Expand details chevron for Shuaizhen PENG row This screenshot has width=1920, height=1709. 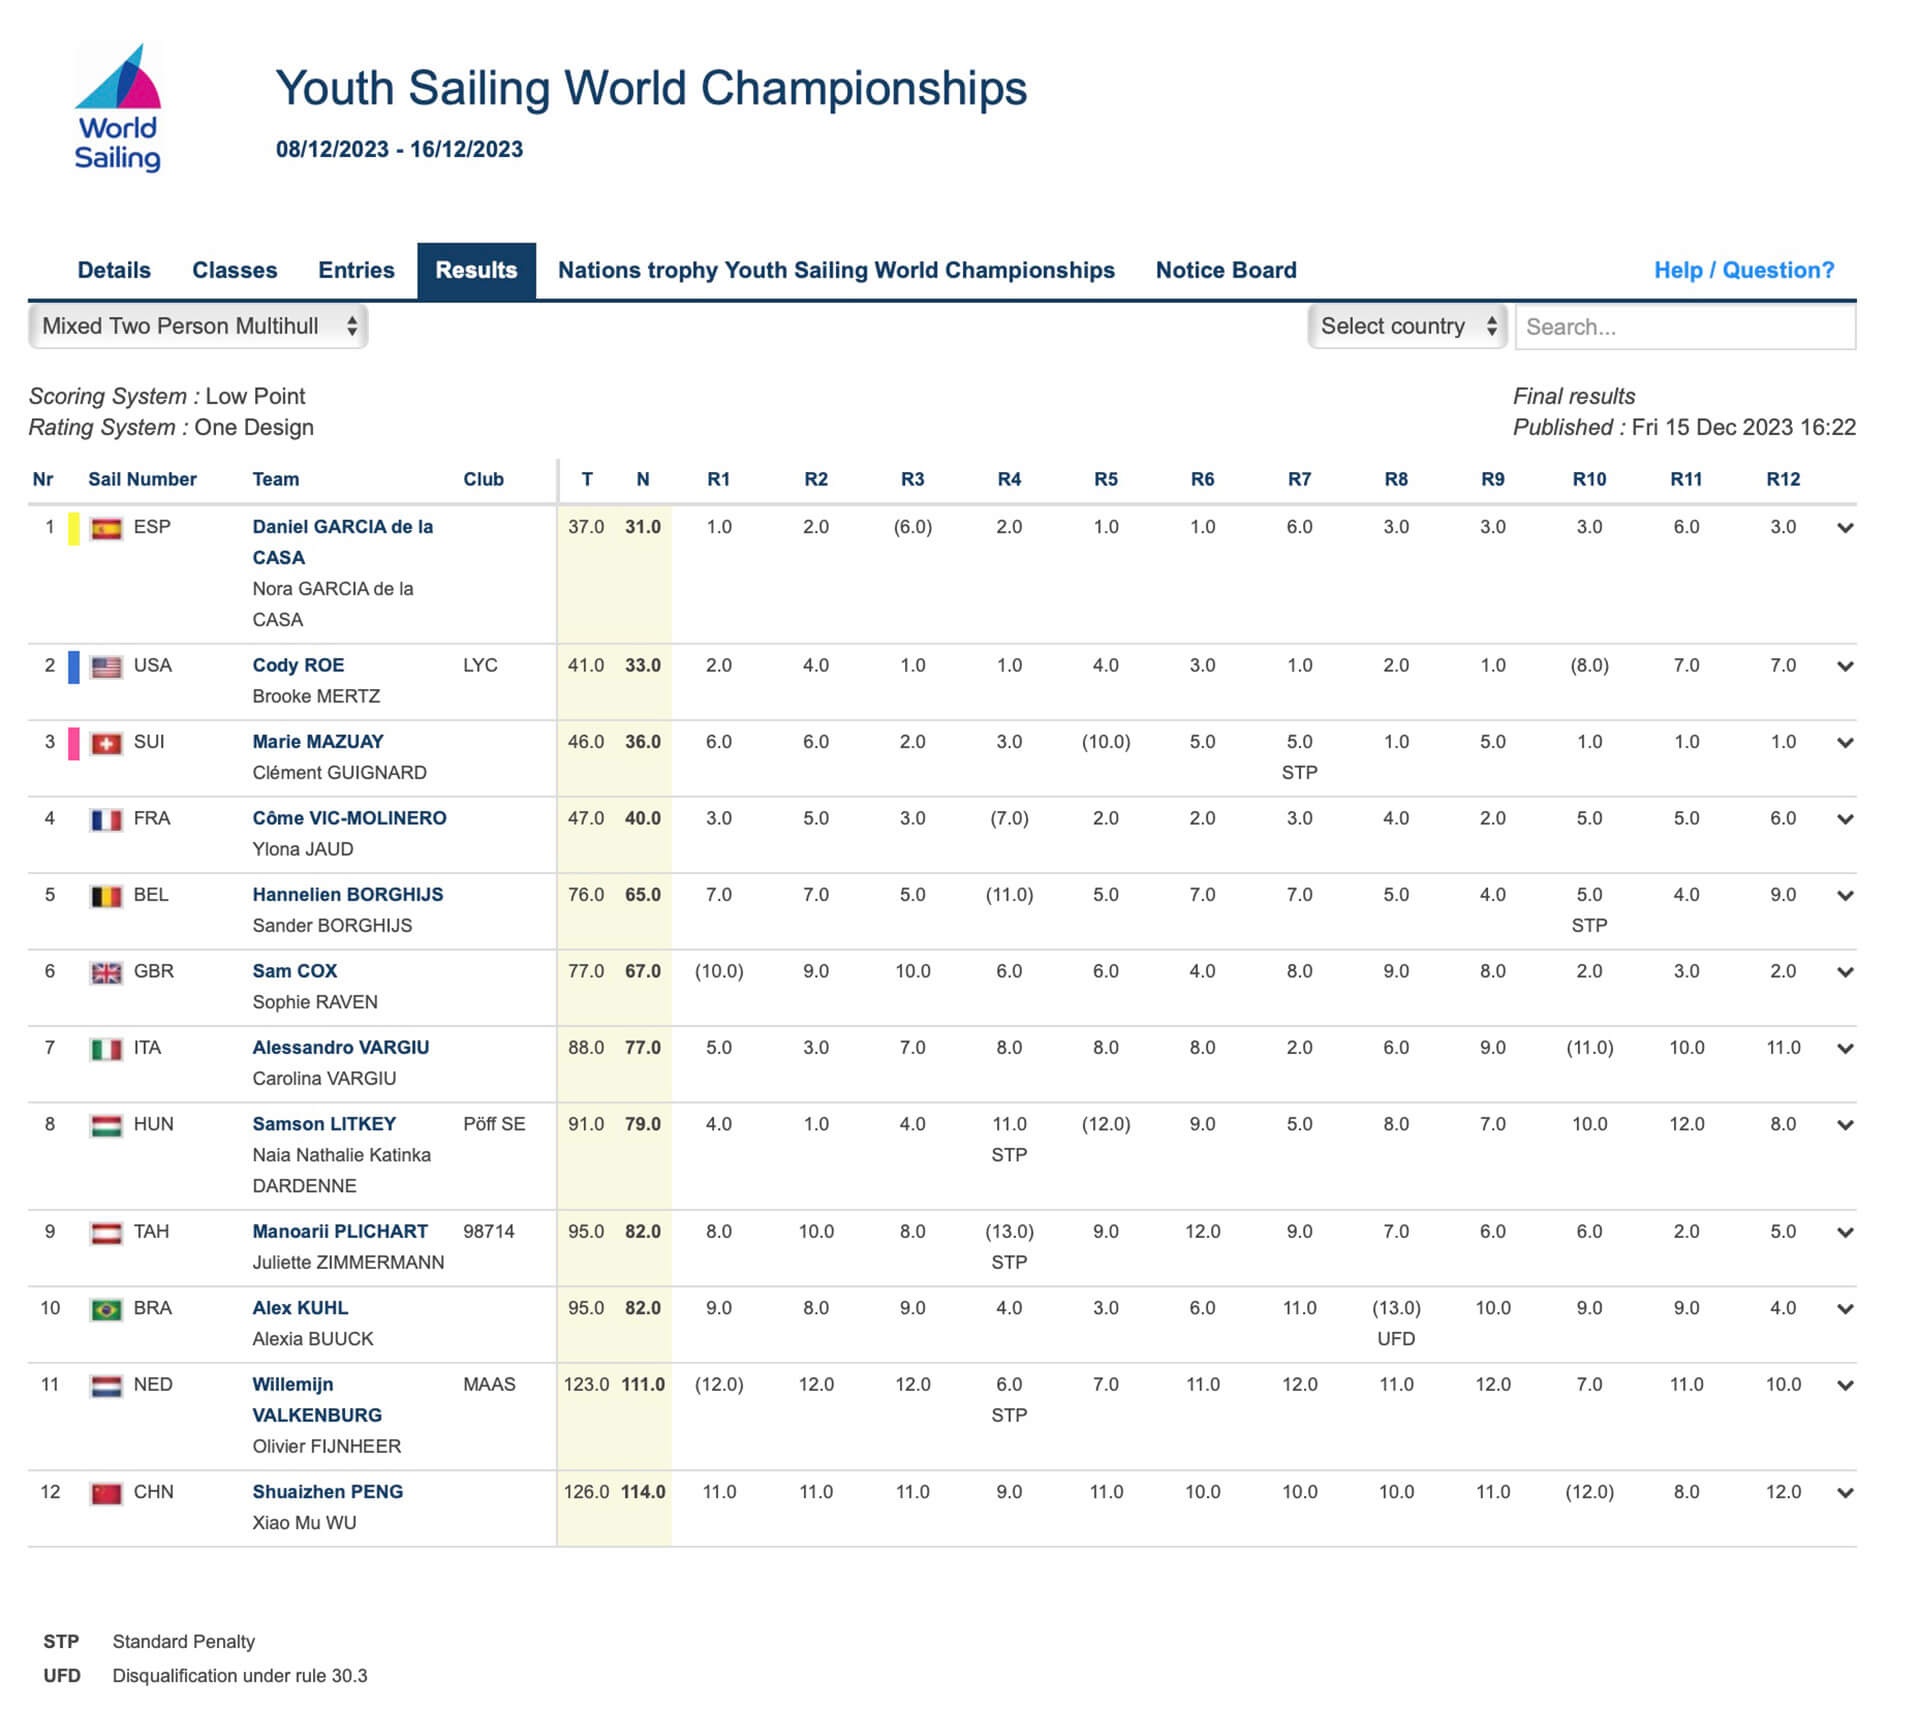(x=1845, y=1493)
